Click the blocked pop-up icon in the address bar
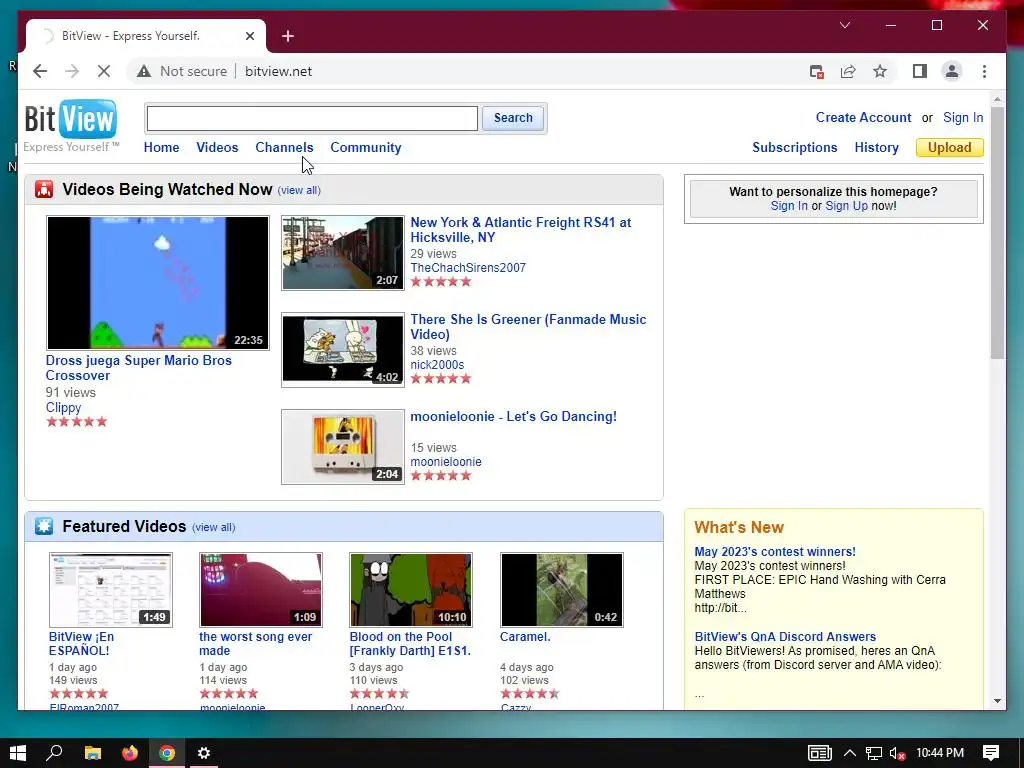 coord(816,71)
